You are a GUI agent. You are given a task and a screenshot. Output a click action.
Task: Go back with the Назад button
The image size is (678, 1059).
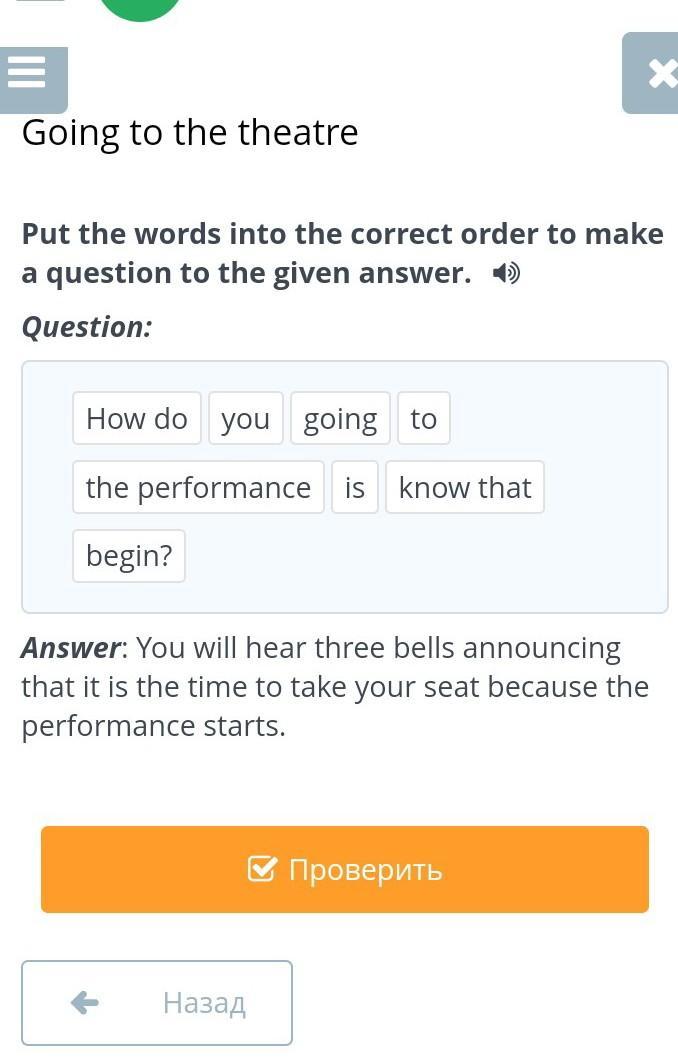pyautogui.click(x=157, y=1003)
